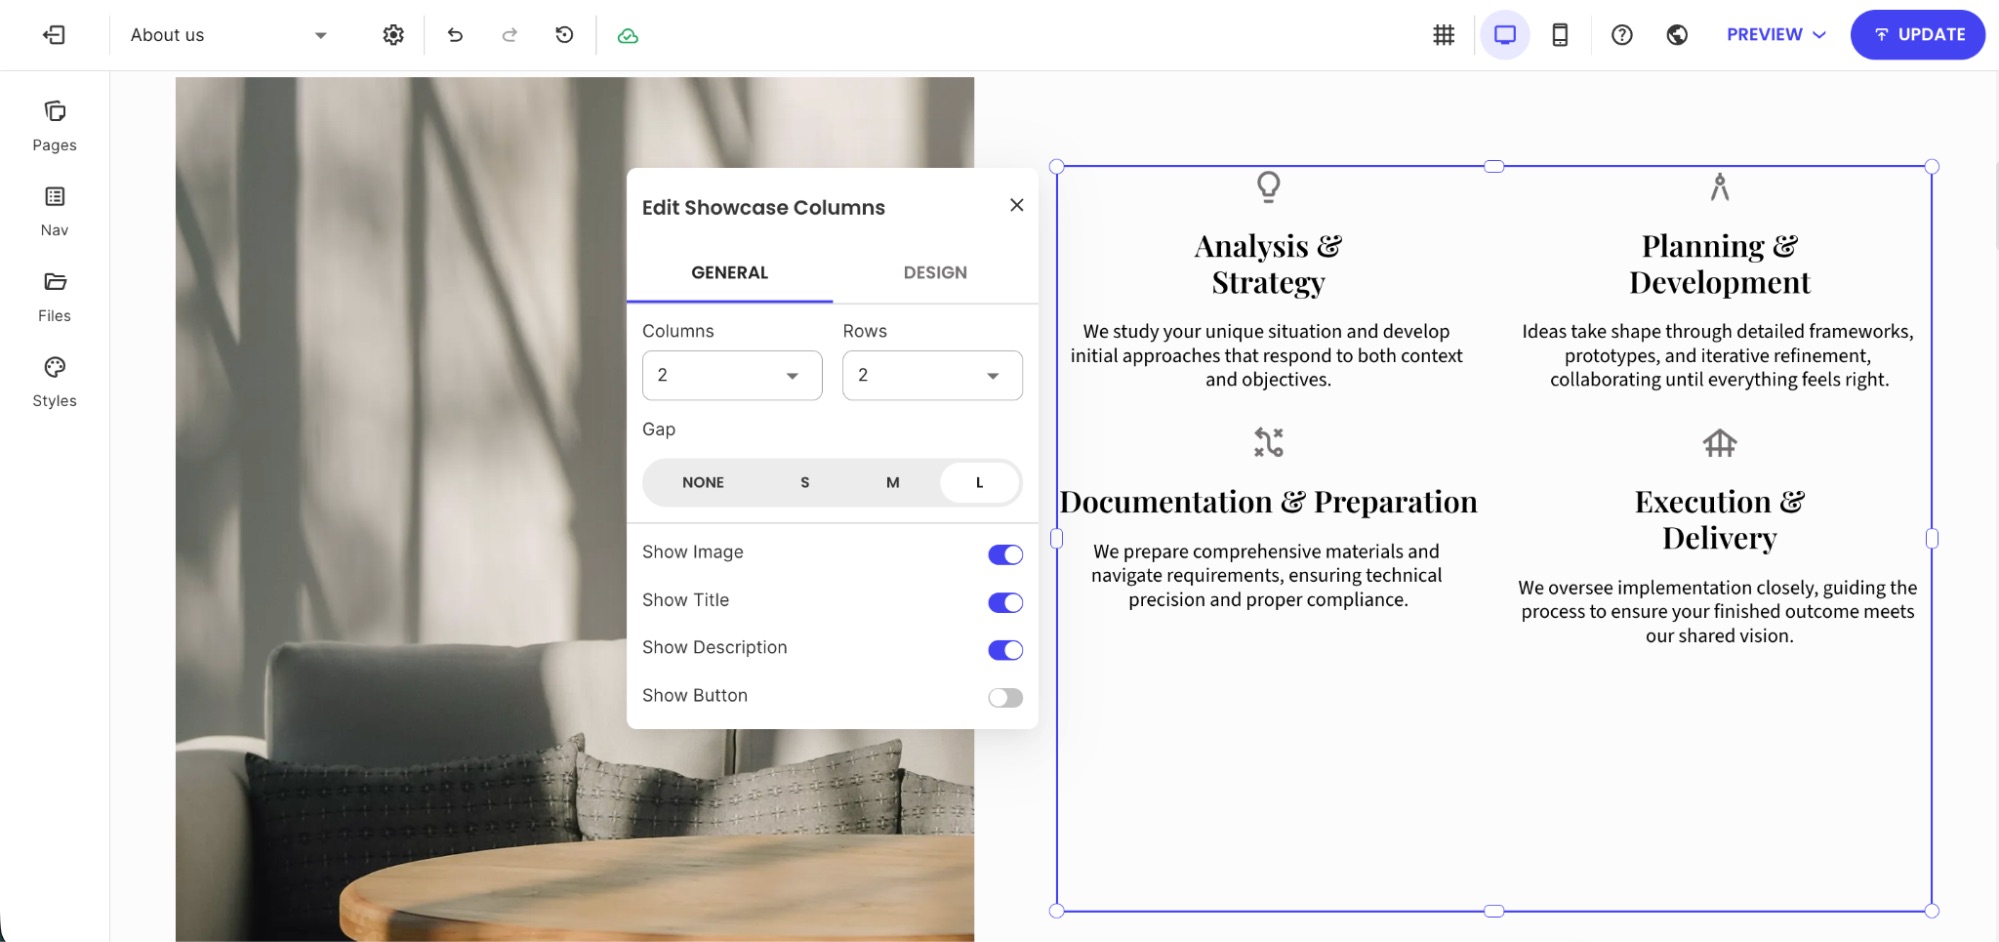Set gap to S
This screenshot has width=1999, height=942.
[804, 482]
